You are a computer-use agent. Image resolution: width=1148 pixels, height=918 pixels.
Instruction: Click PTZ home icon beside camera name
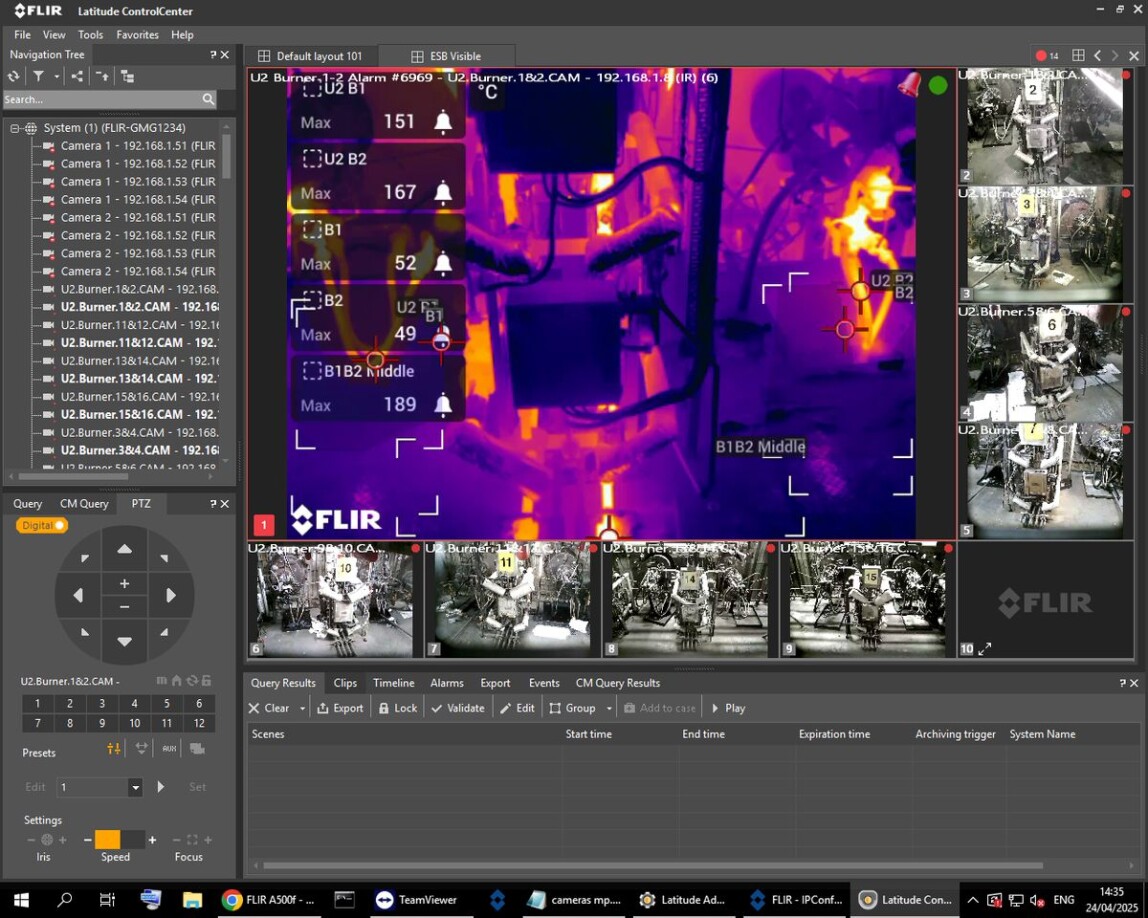pos(176,681)
